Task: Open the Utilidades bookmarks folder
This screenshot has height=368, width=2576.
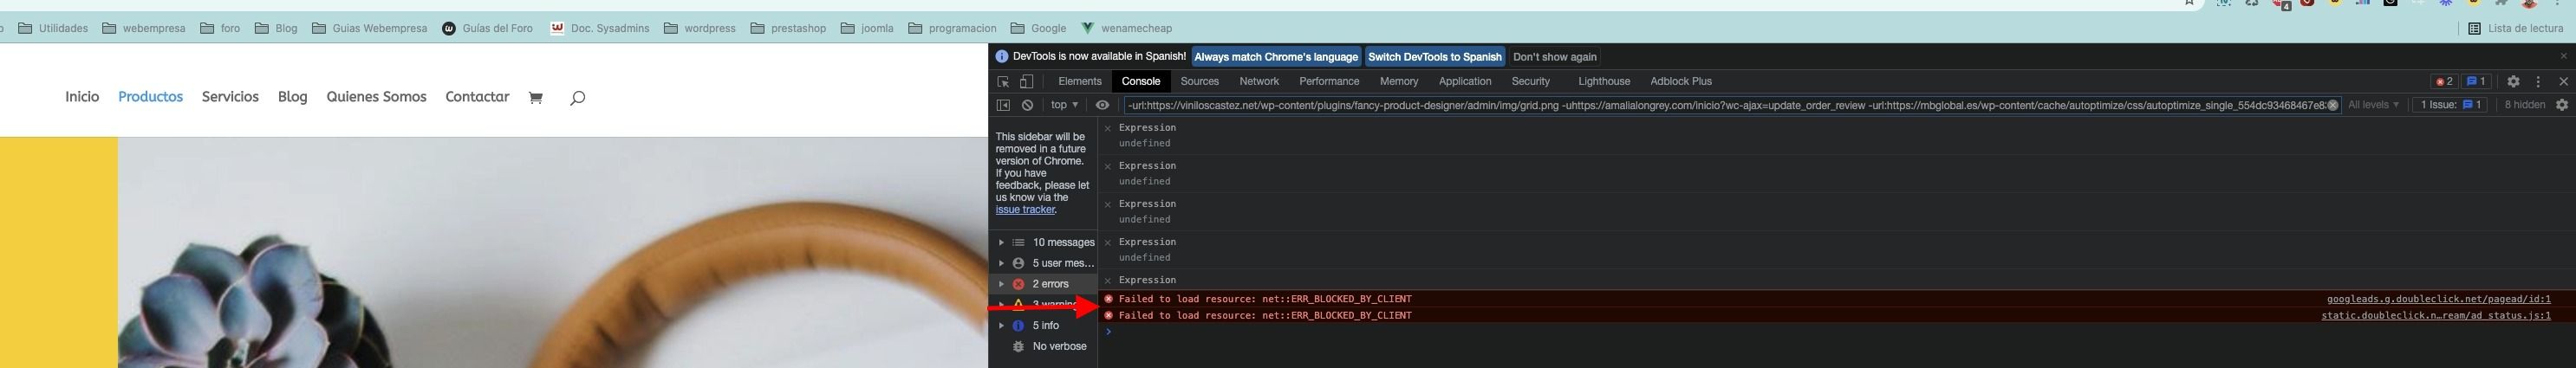Action: tap(53, 29)
